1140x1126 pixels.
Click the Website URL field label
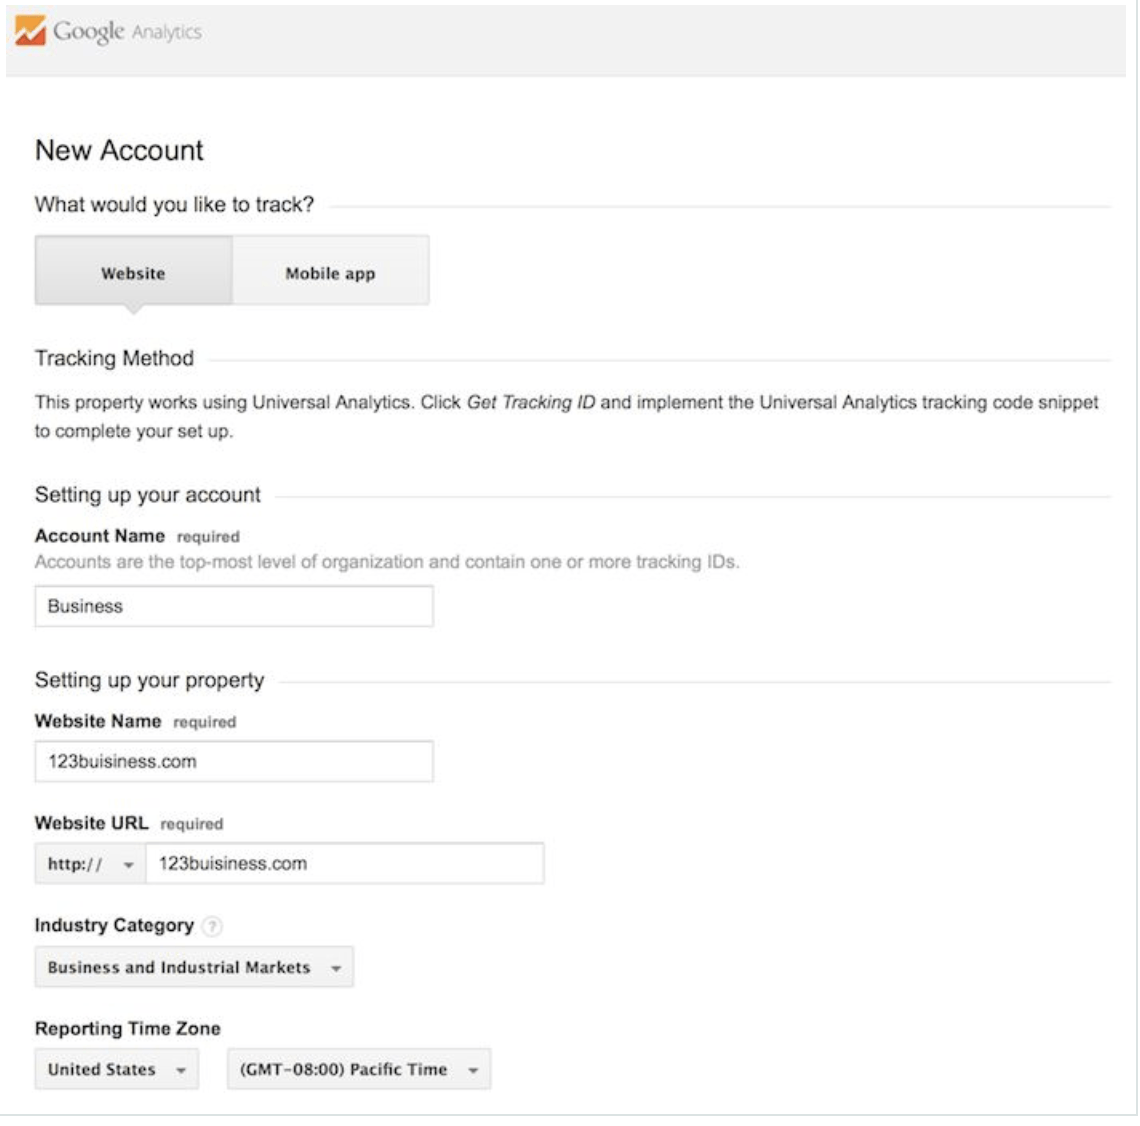click(91, 823)
